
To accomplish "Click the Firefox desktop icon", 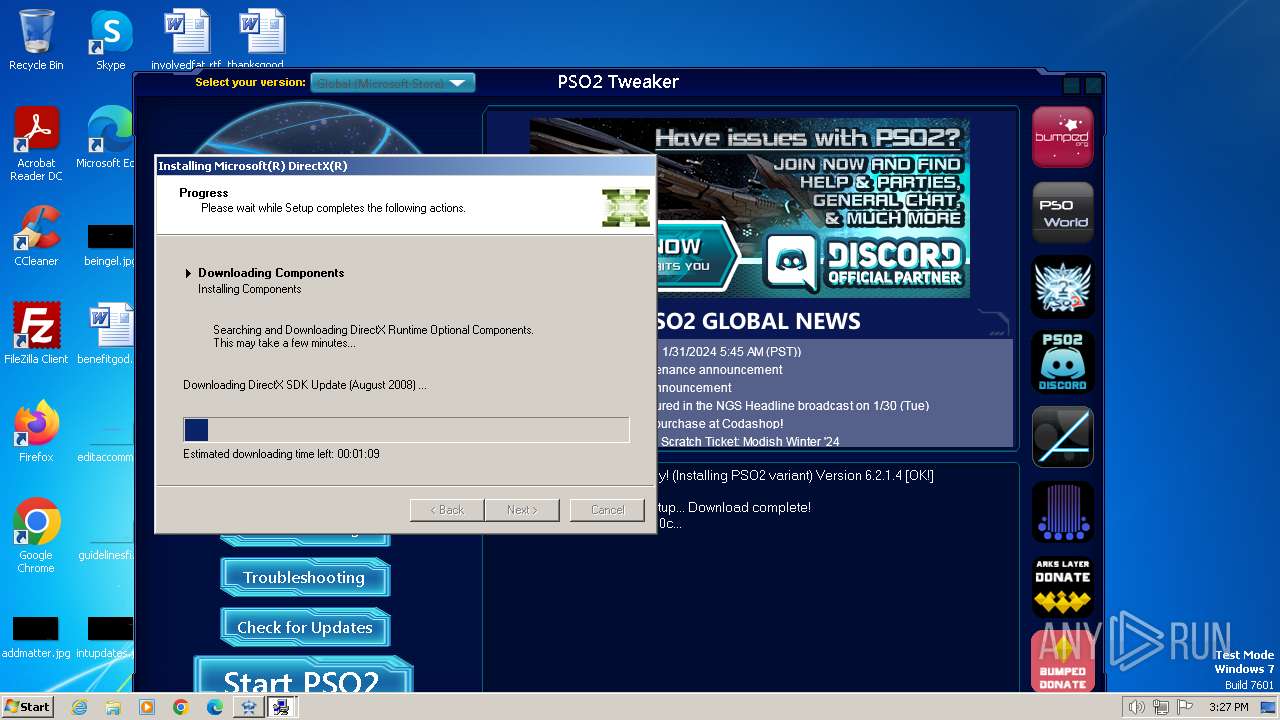I will coord(36,432).
